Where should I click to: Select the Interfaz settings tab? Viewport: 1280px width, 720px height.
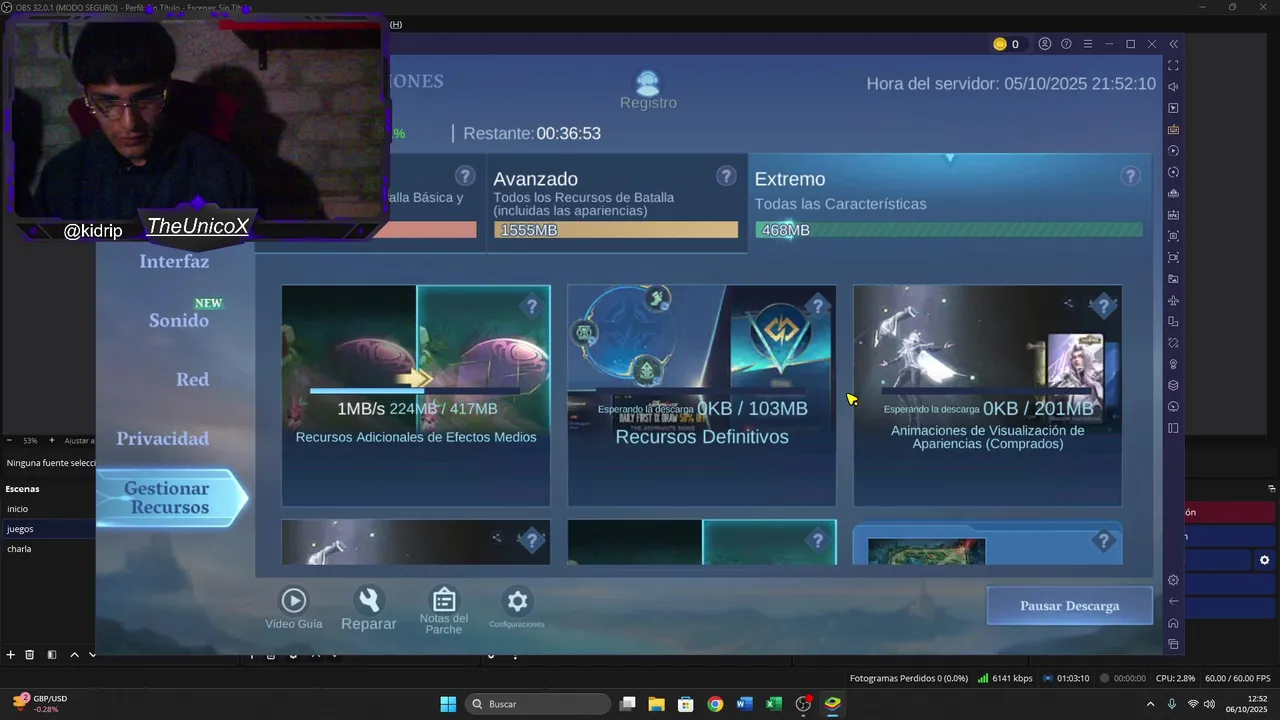tap(174, 262)
